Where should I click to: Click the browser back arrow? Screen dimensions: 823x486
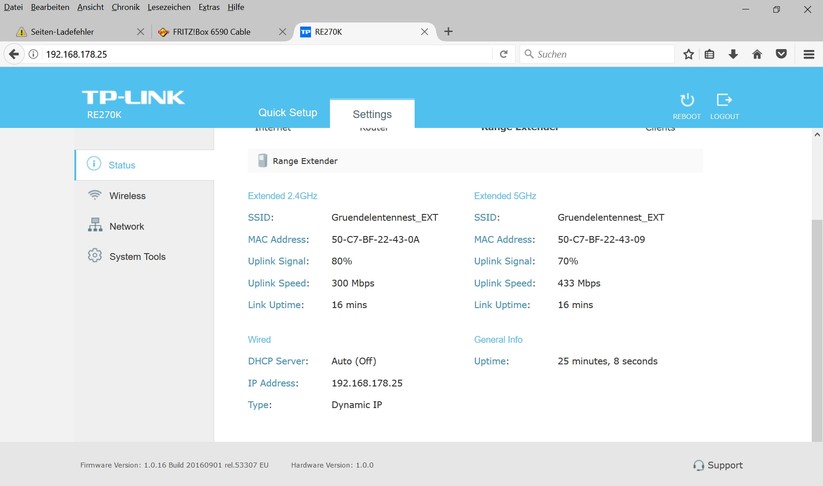(14, 54)
